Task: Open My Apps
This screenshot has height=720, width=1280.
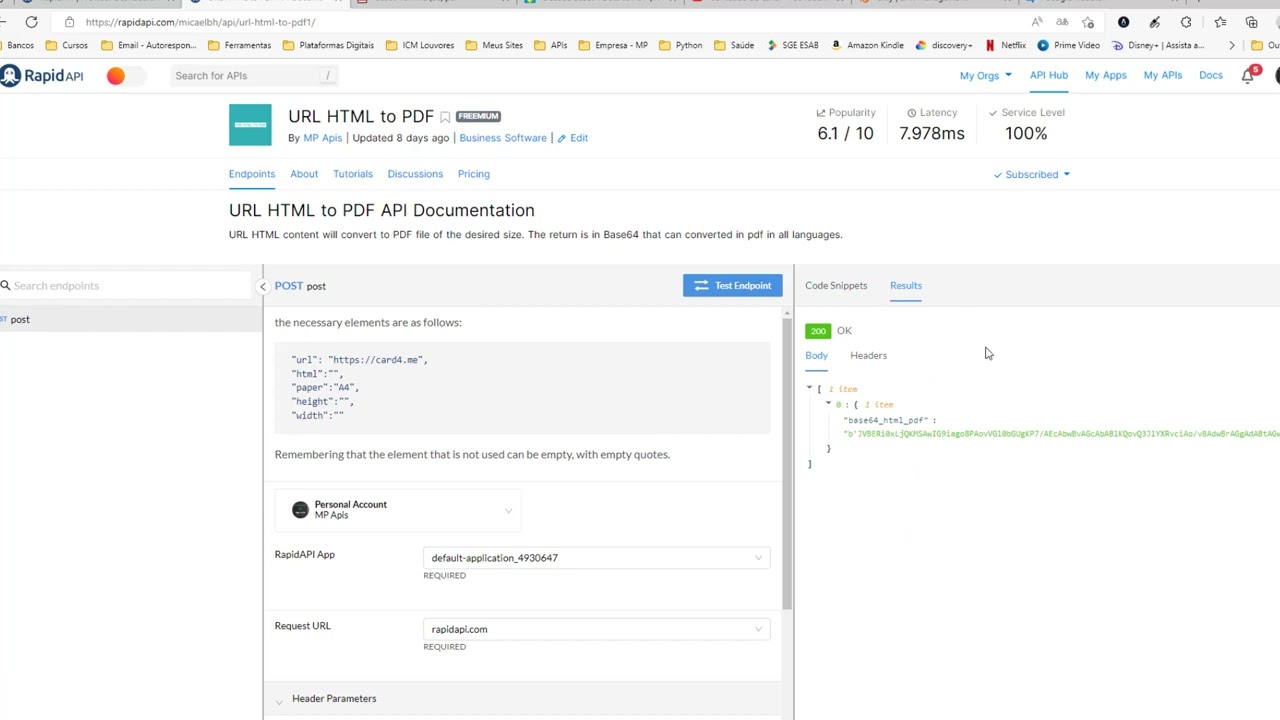Action: (x=1105, y=76)
